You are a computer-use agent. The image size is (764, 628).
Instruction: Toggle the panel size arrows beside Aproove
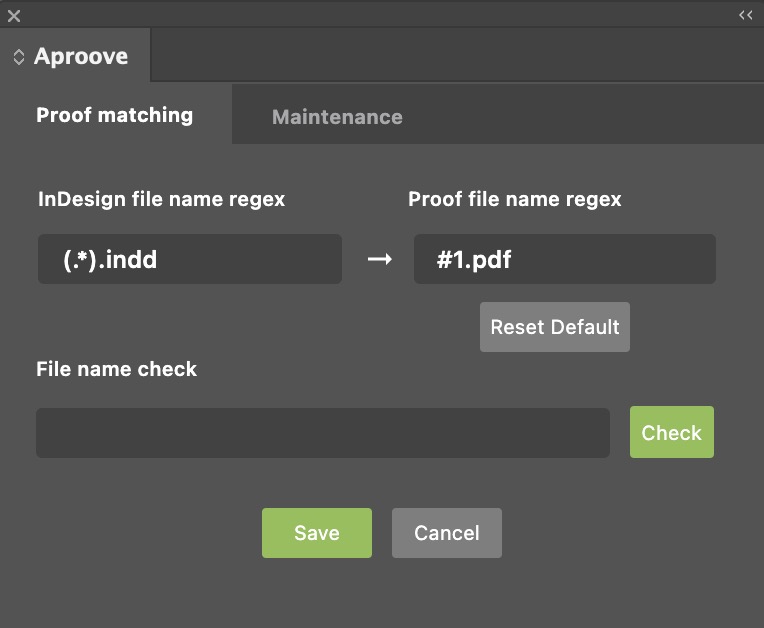point(19,57)
